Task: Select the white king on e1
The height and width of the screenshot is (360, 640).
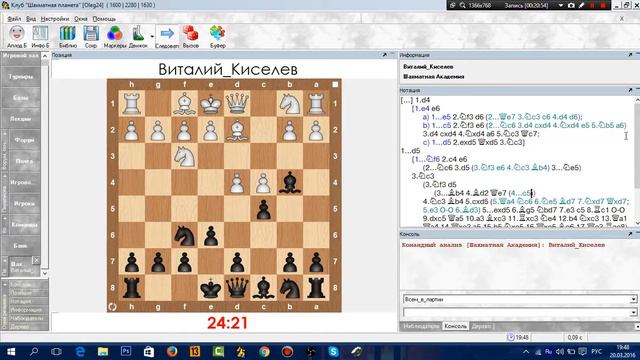Action: tap(211, 104)
